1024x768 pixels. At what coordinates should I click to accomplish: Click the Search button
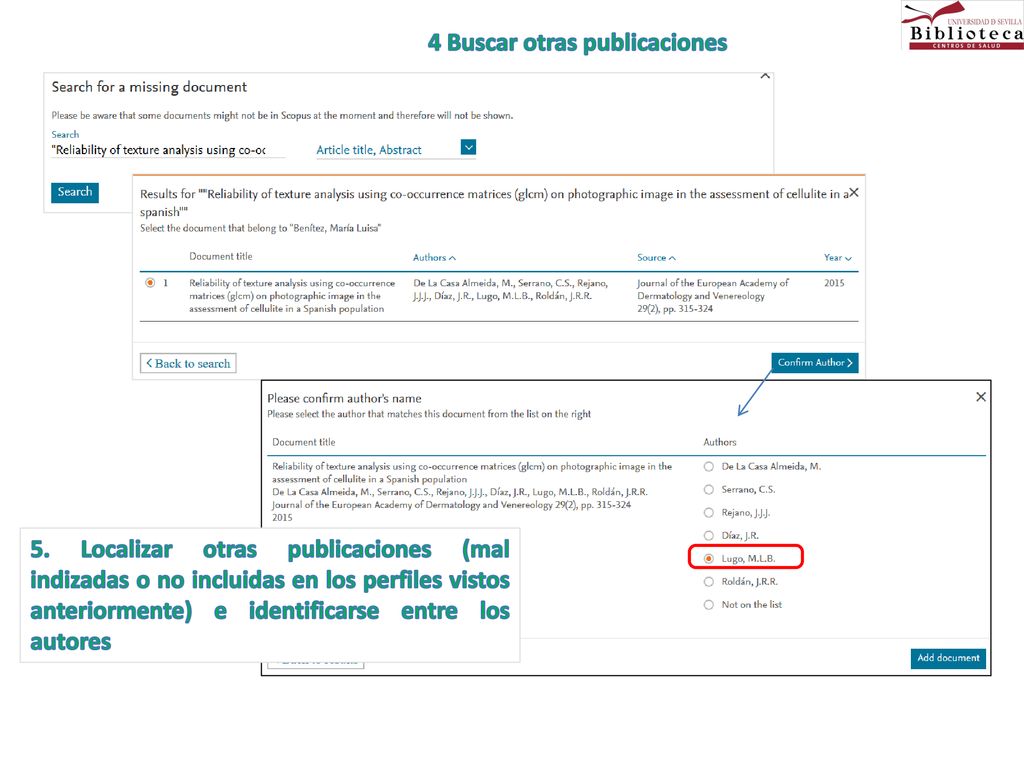[75, 192]
